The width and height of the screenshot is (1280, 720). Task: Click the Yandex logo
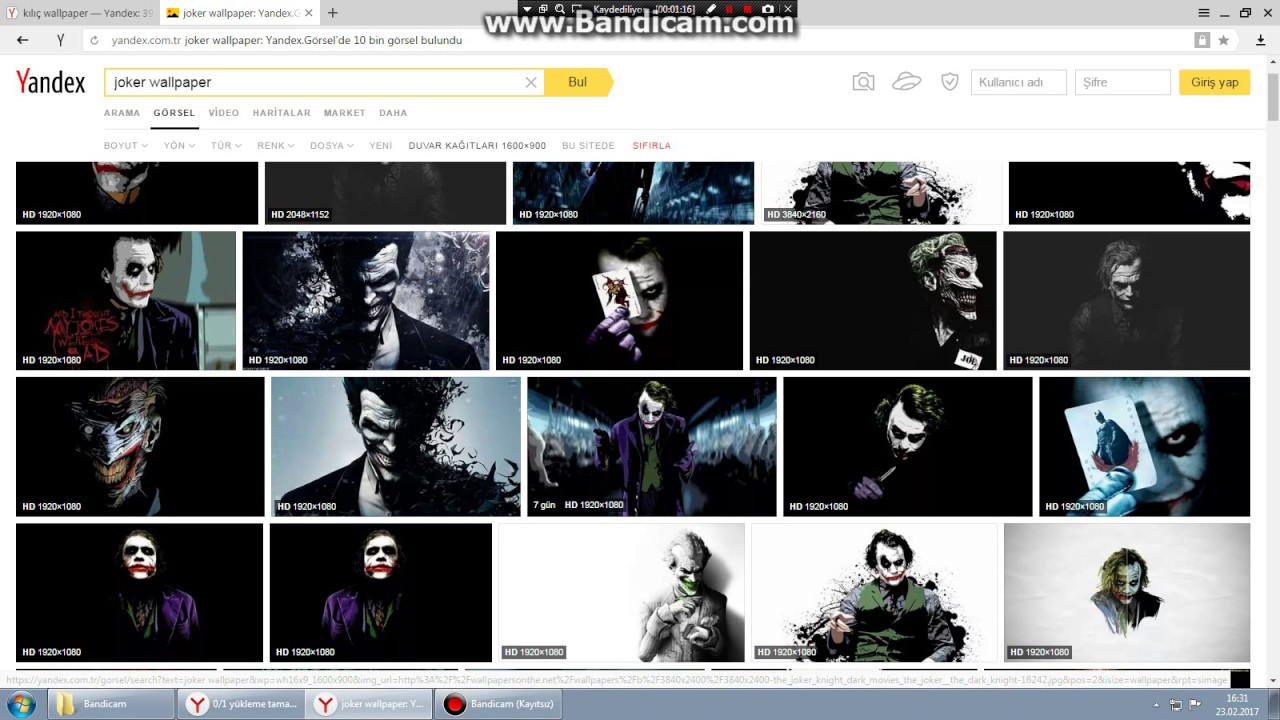pos(50,82)
